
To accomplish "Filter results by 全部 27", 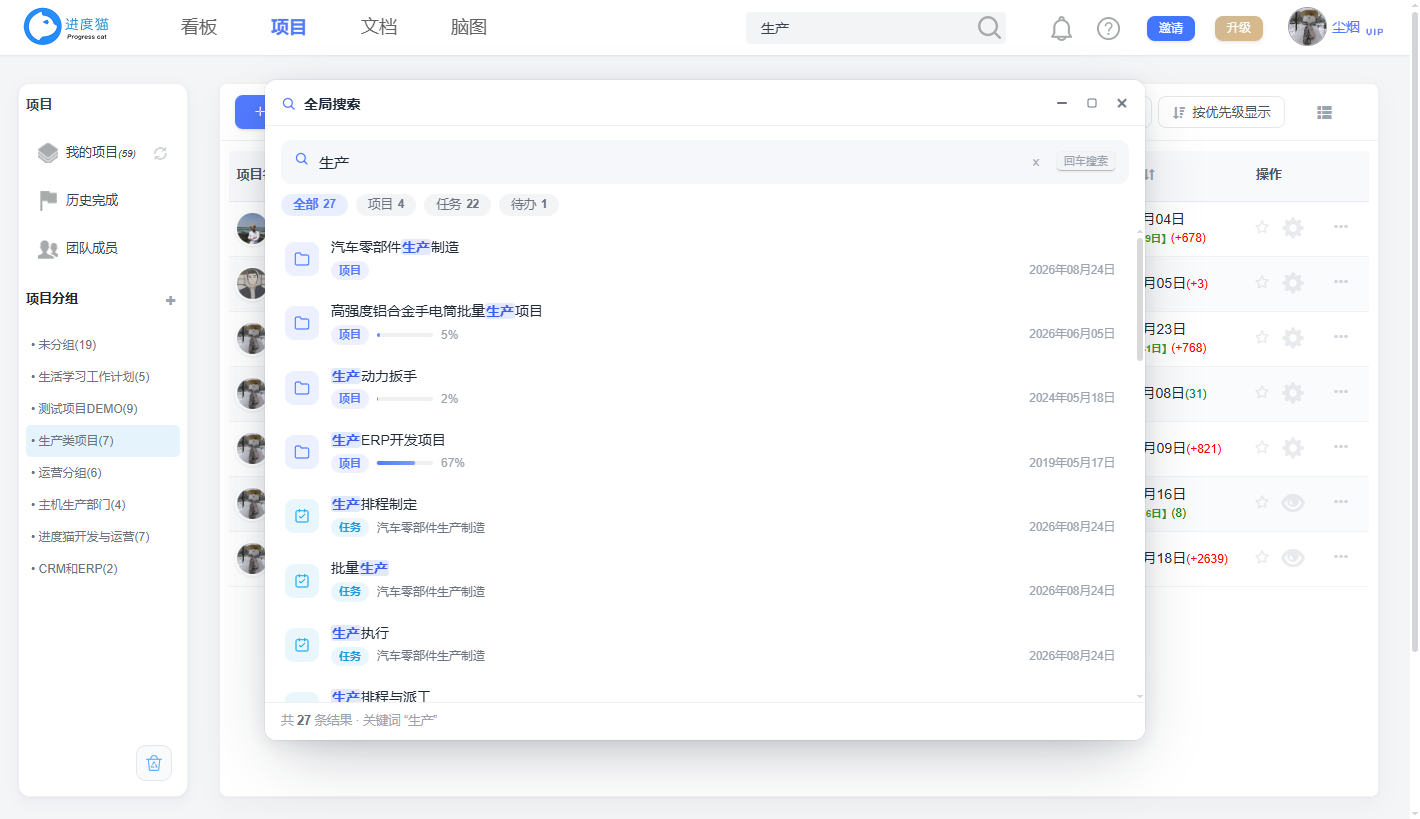I will coord(314,204).
